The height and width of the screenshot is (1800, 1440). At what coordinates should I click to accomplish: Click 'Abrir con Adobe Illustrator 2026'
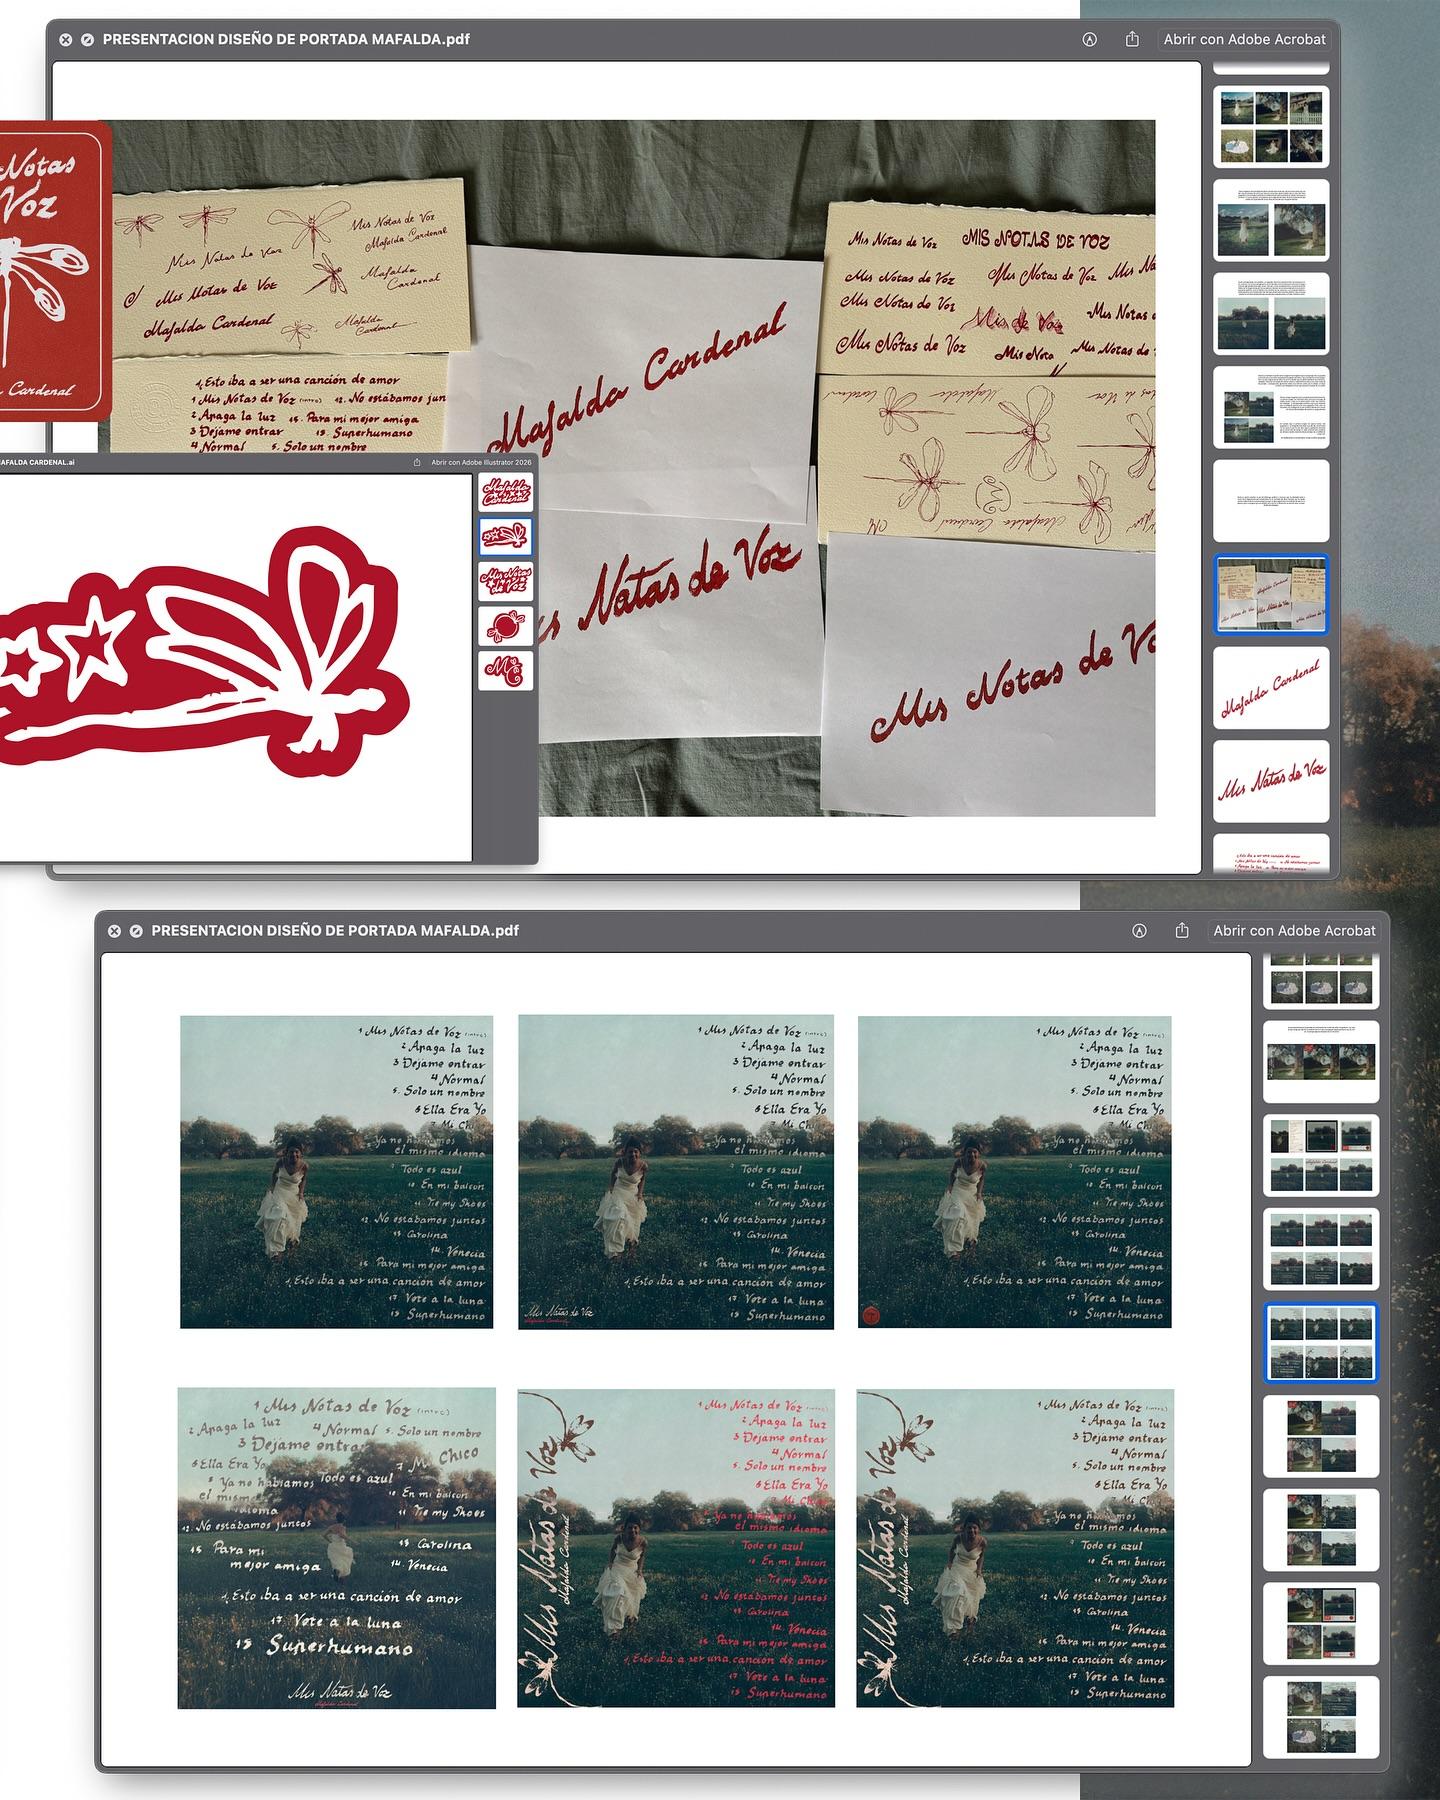(479, 463)
